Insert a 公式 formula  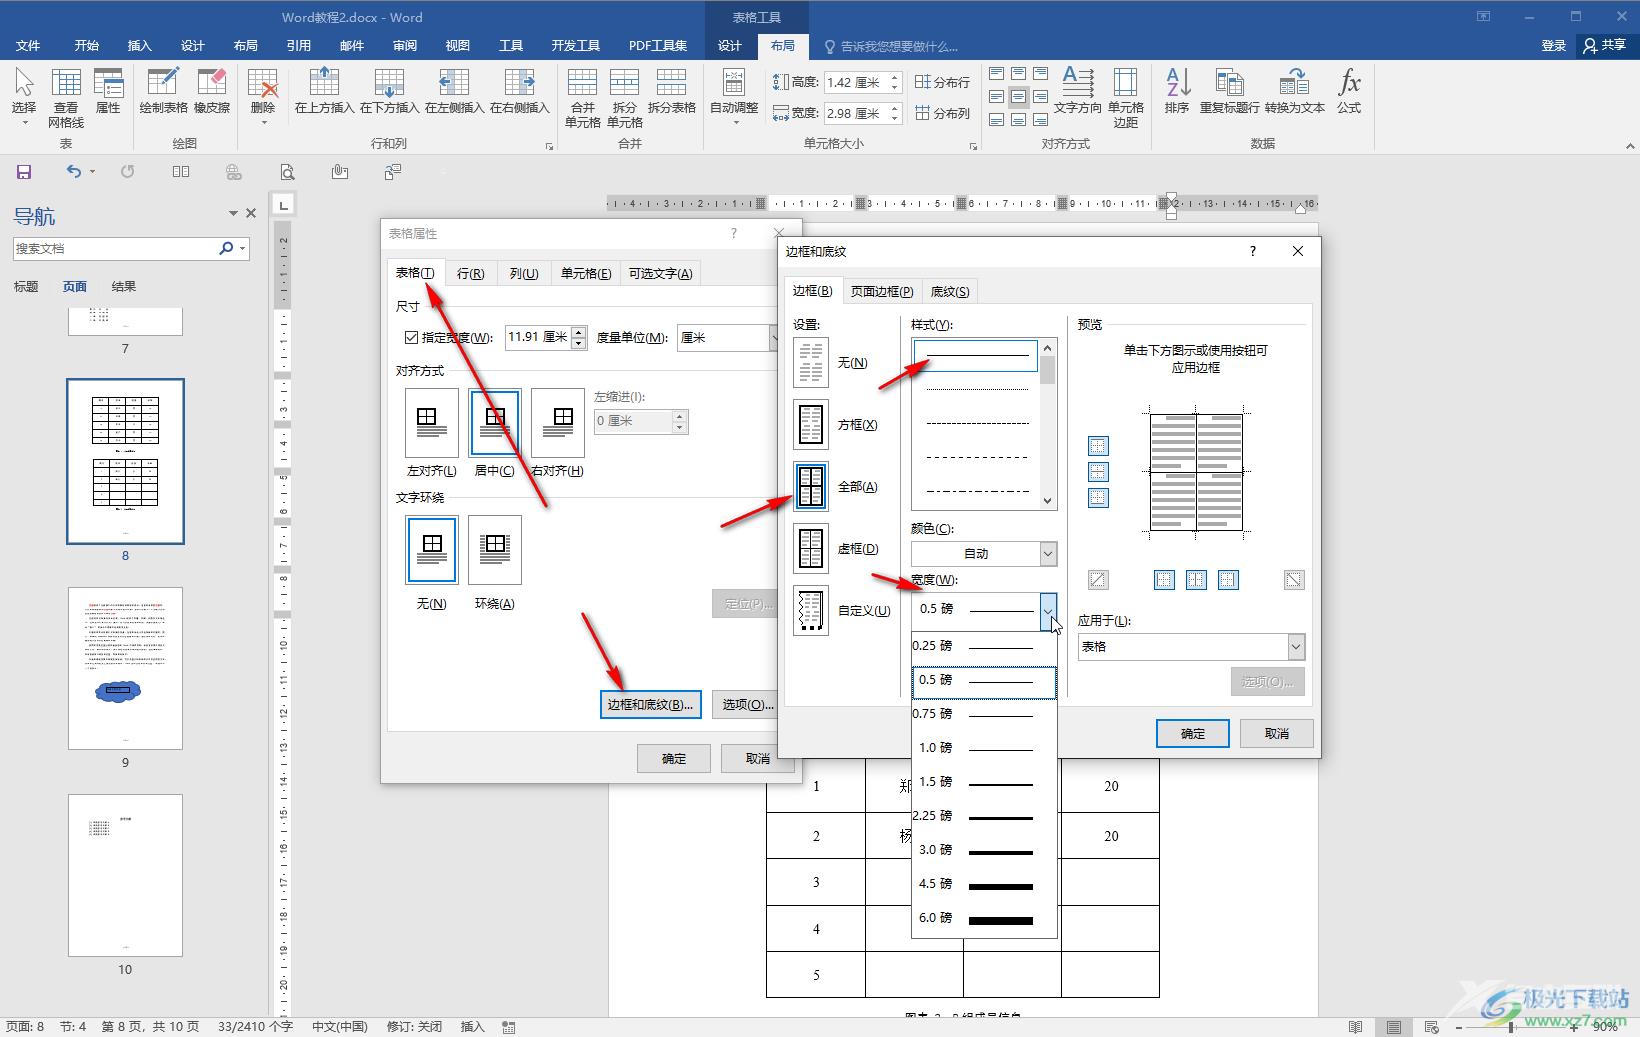coord(1349,92)
